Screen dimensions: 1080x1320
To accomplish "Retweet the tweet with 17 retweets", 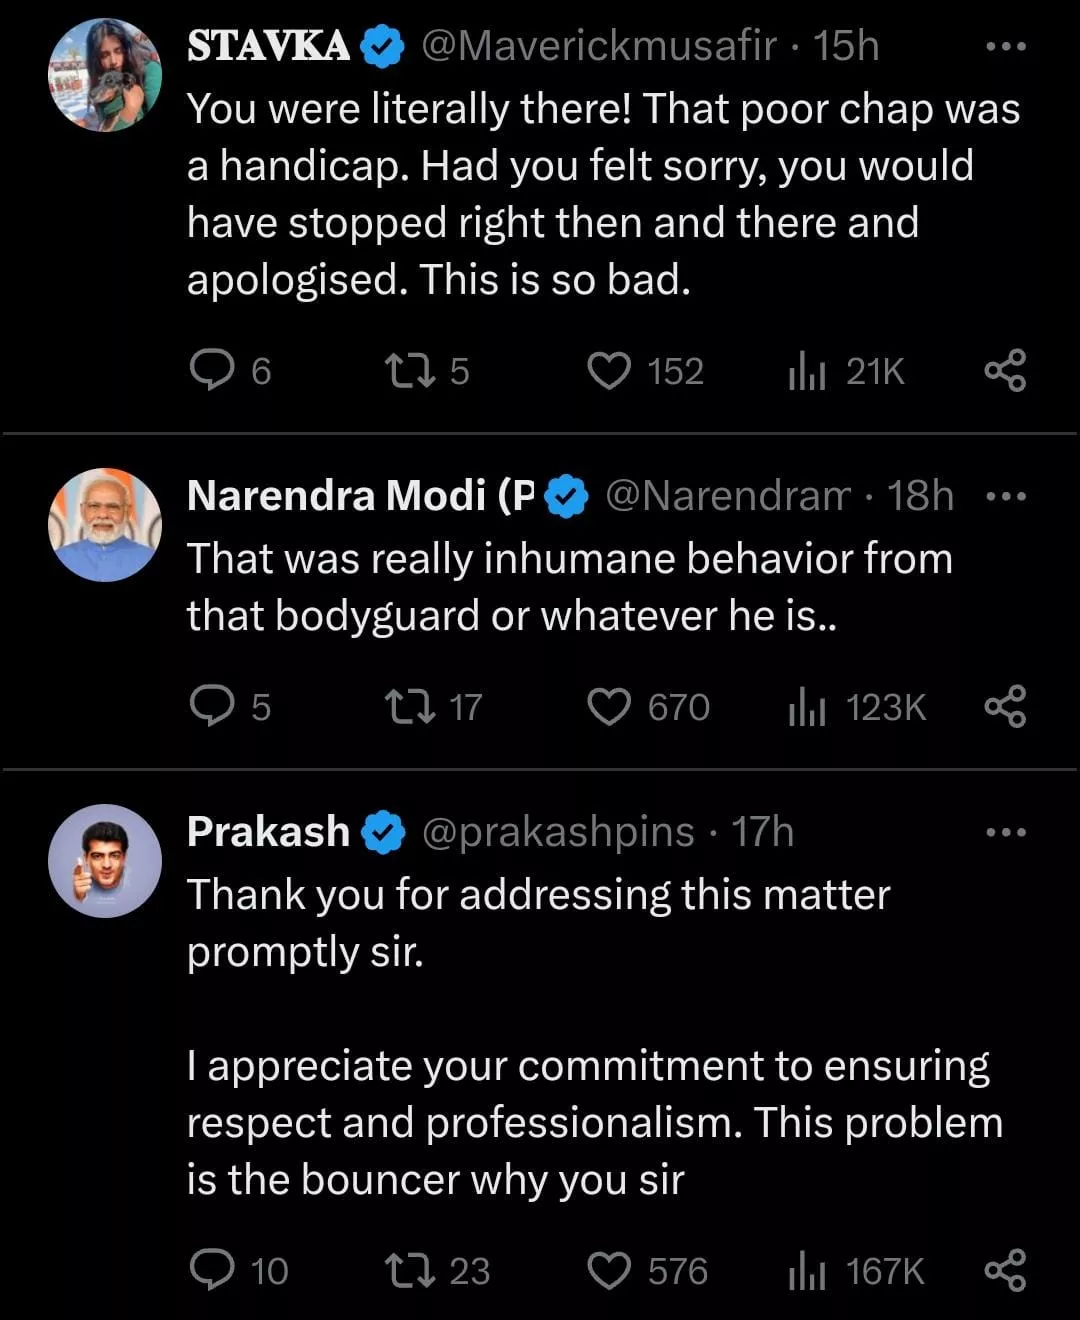I will point(410,707).
